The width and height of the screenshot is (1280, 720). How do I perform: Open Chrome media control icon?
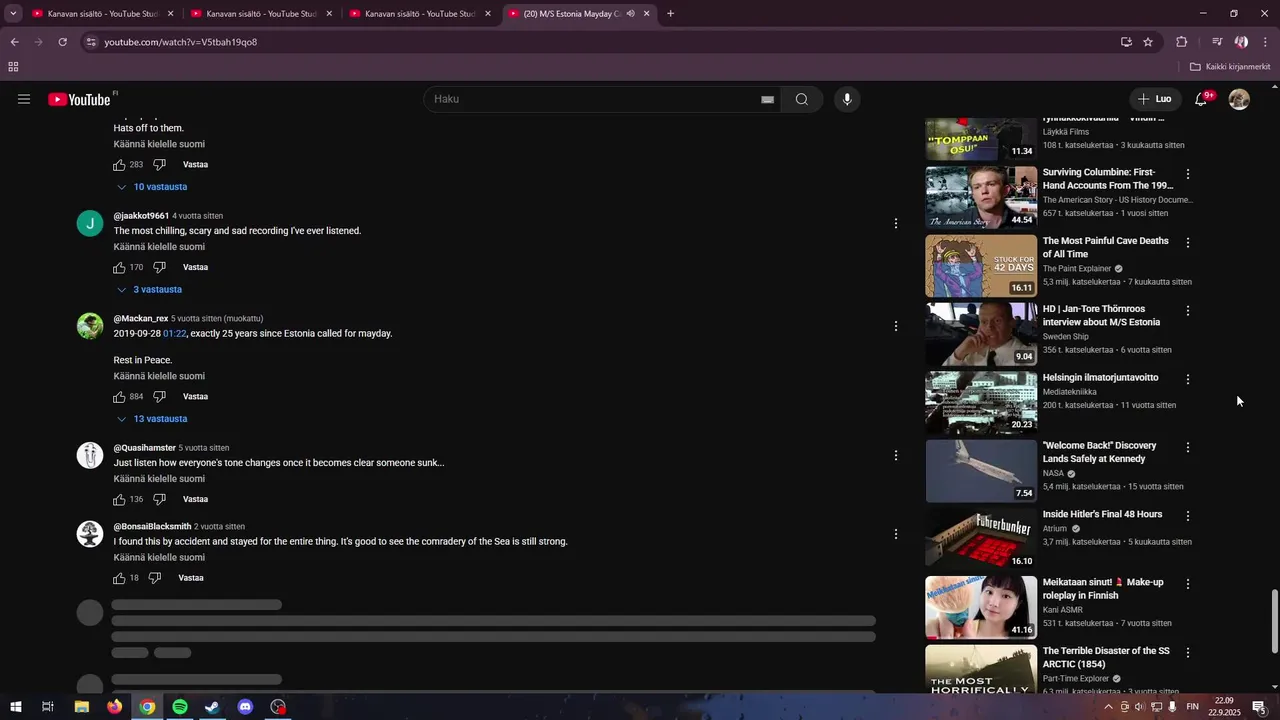pos(1217,42)
